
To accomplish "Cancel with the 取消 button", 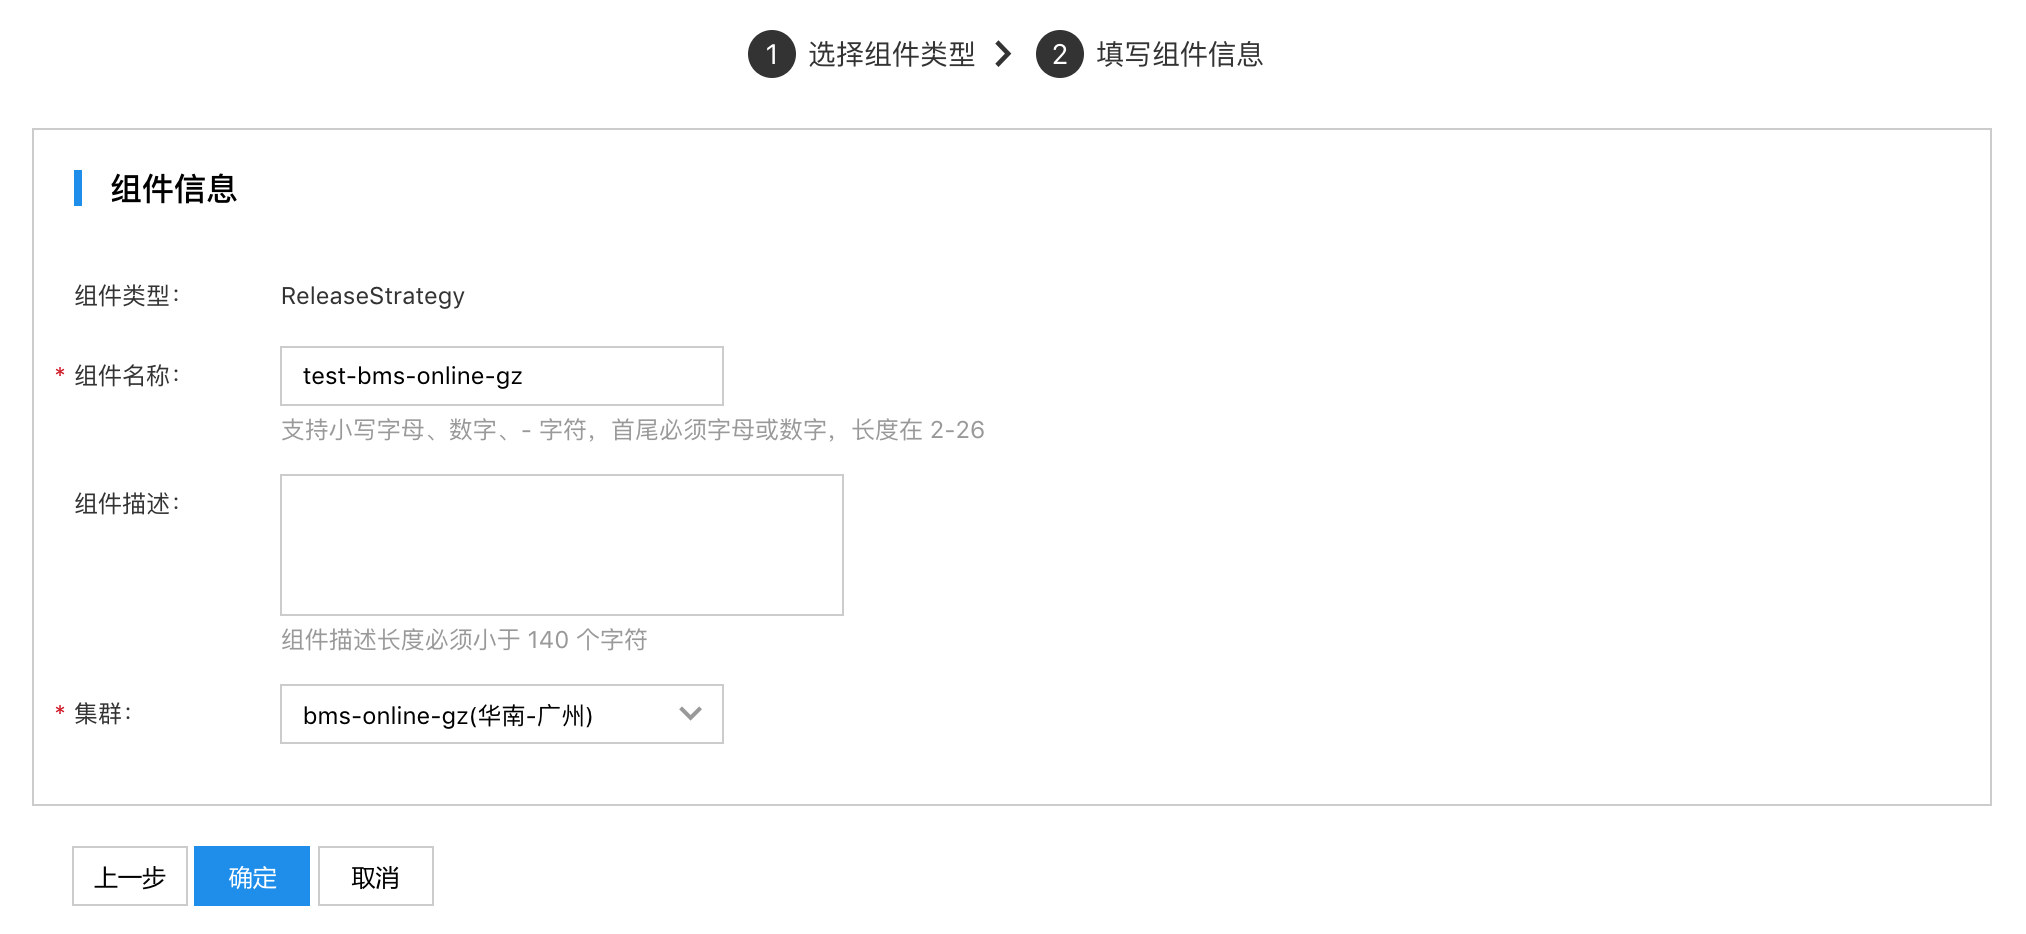I will click(x=376, y=876).
